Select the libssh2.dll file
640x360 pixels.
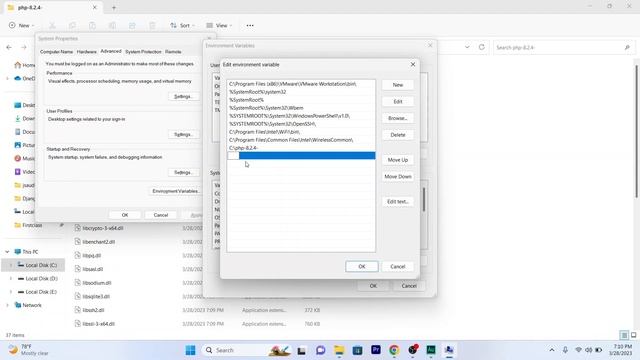tap(93, 310)
